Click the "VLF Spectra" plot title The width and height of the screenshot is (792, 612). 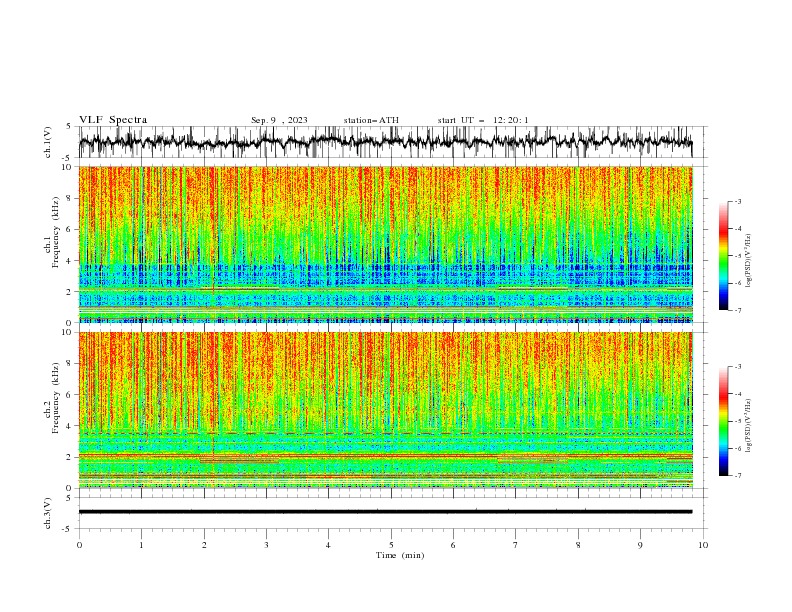[x=113, y=120]
